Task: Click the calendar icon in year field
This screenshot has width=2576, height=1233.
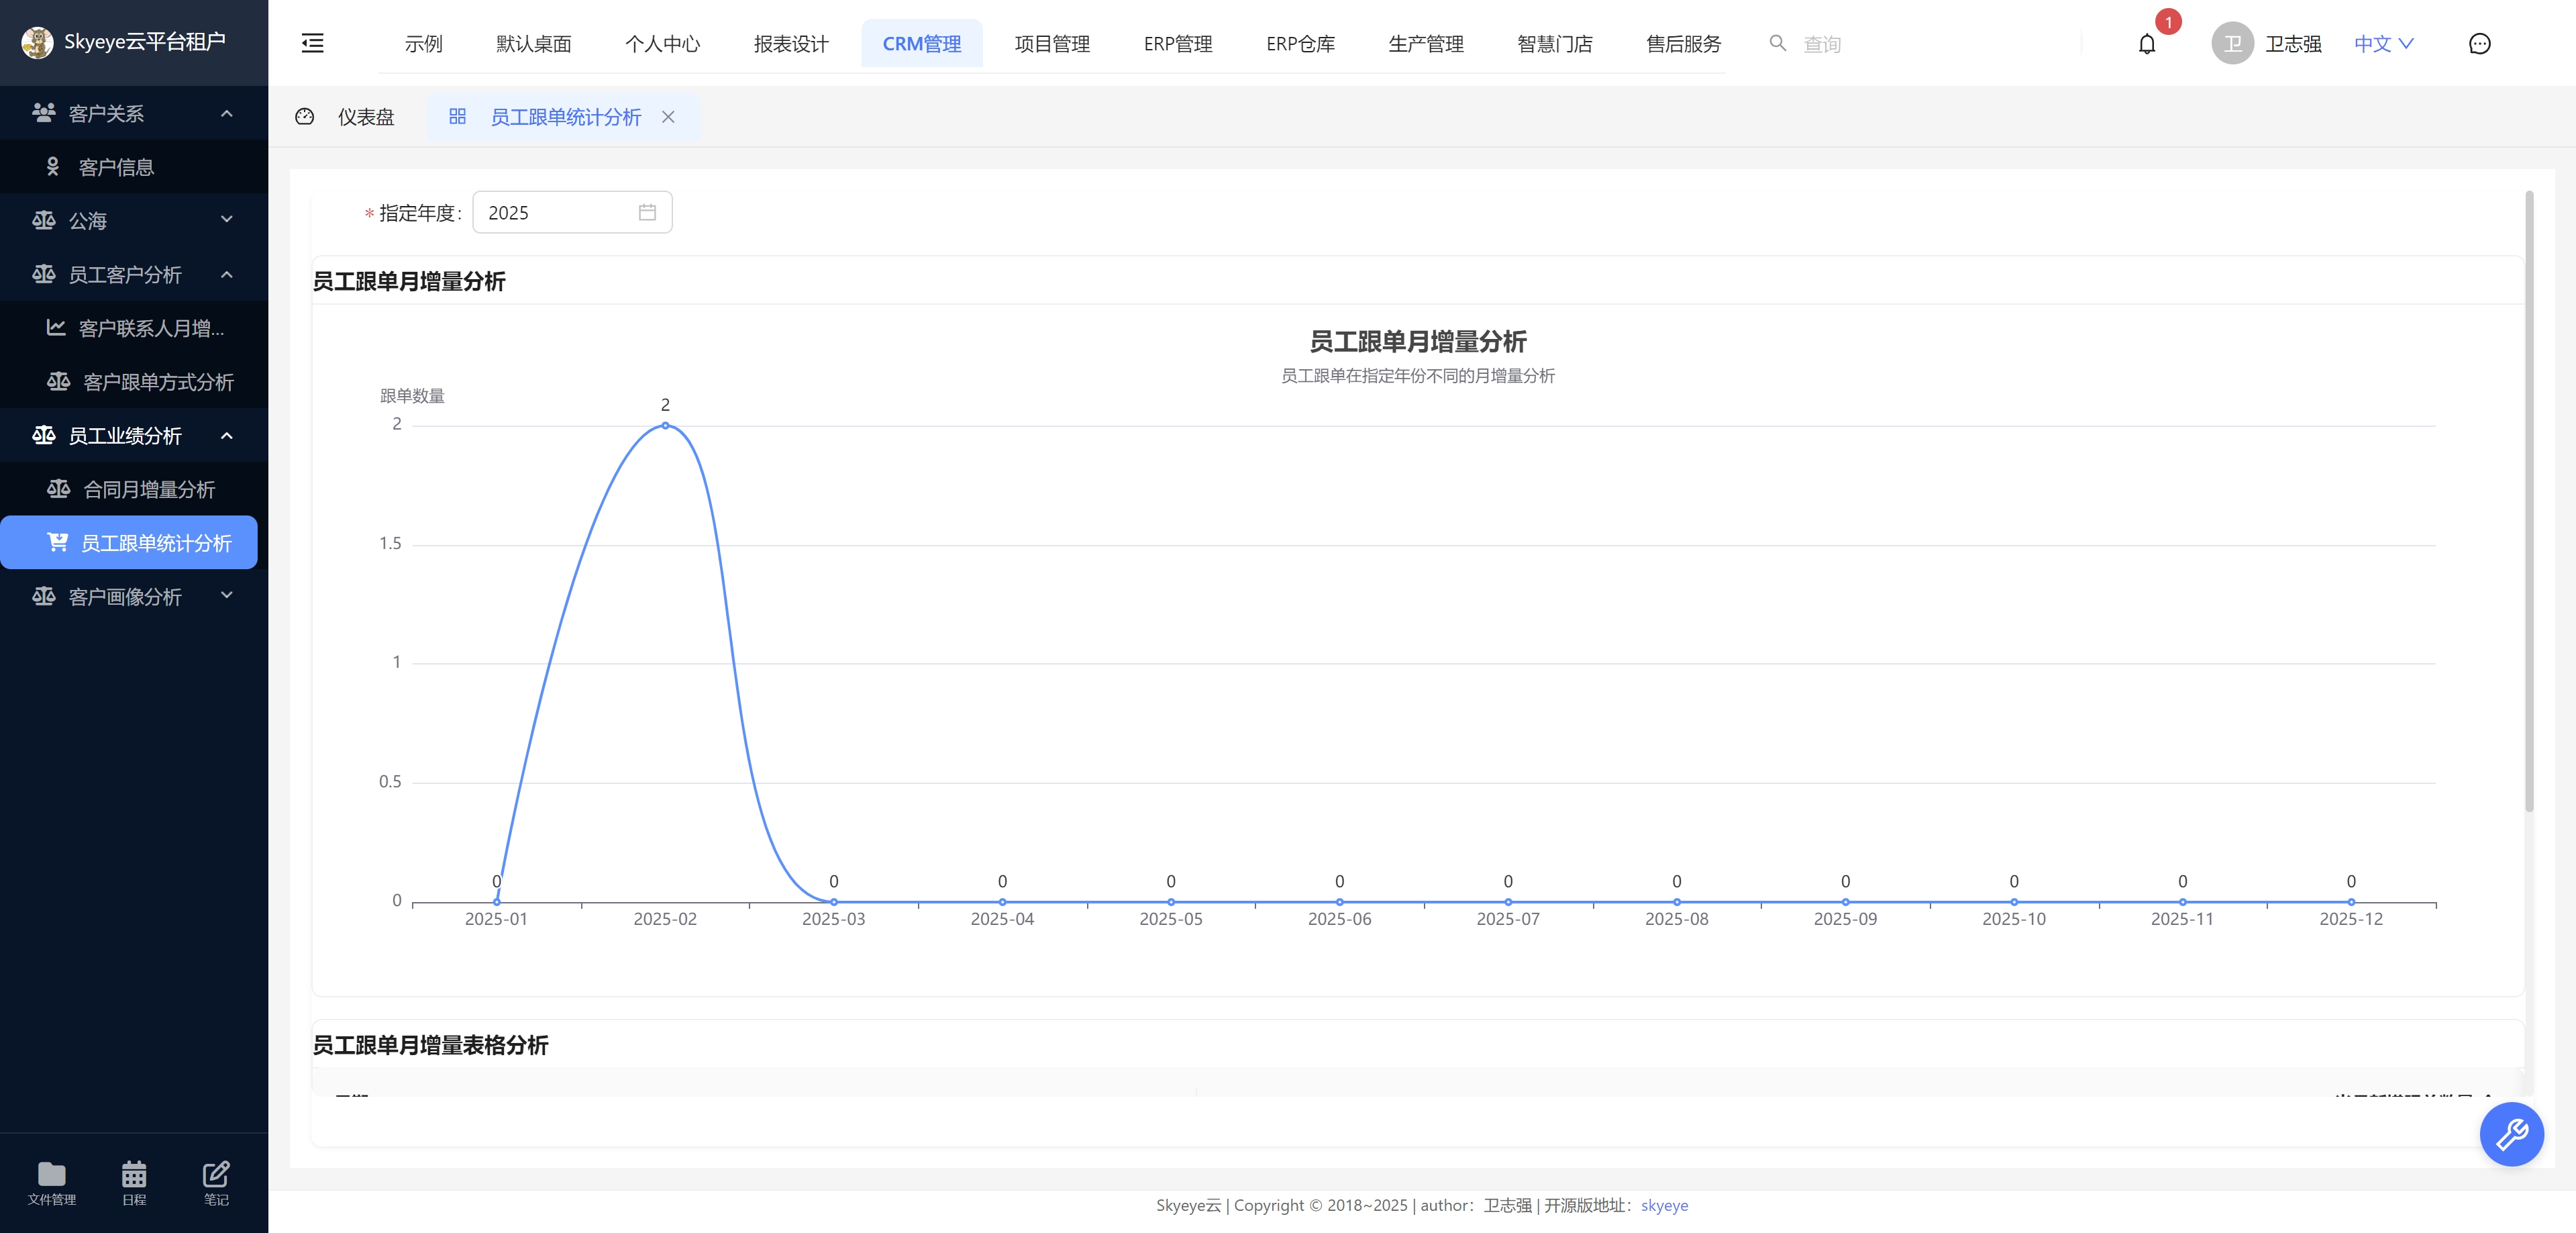Action: 647,212
